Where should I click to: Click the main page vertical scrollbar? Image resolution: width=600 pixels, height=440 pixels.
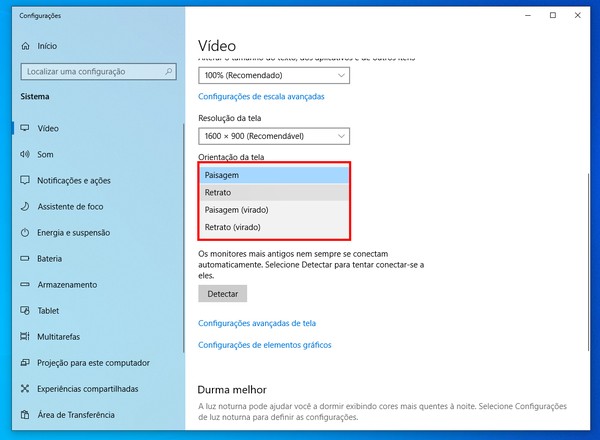pos(589,262)
